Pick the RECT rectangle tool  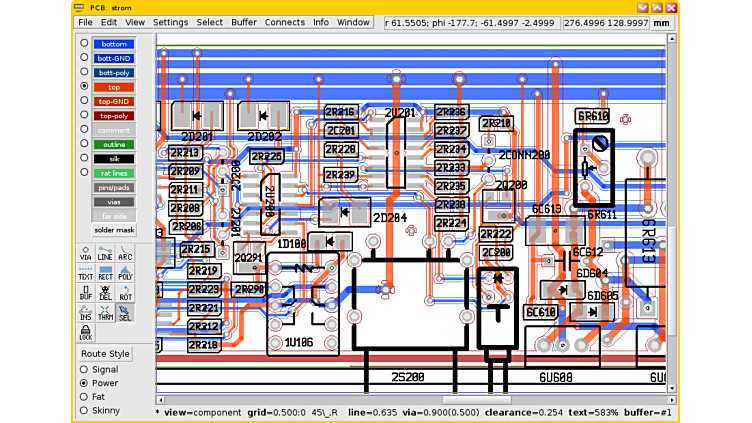[105, 273]
